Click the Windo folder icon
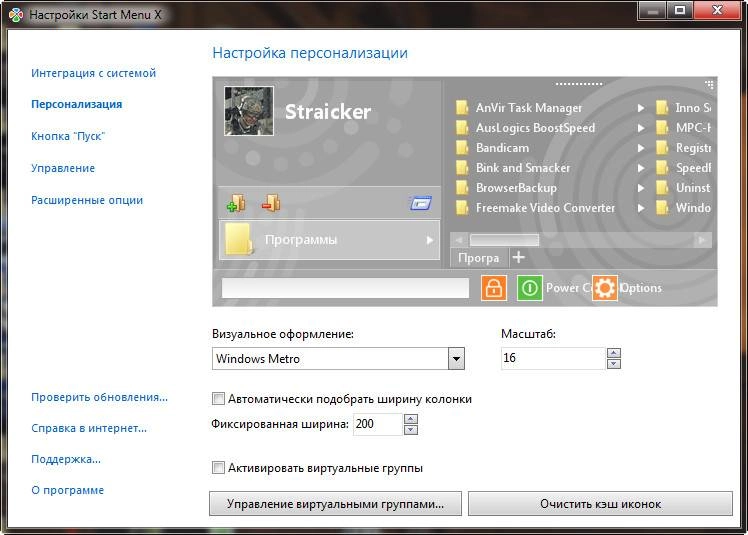 click(x=662, y=208)
